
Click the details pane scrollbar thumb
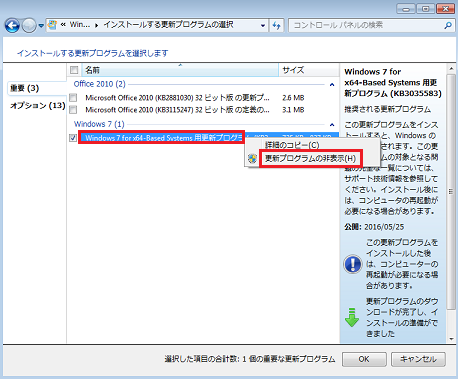451,192
